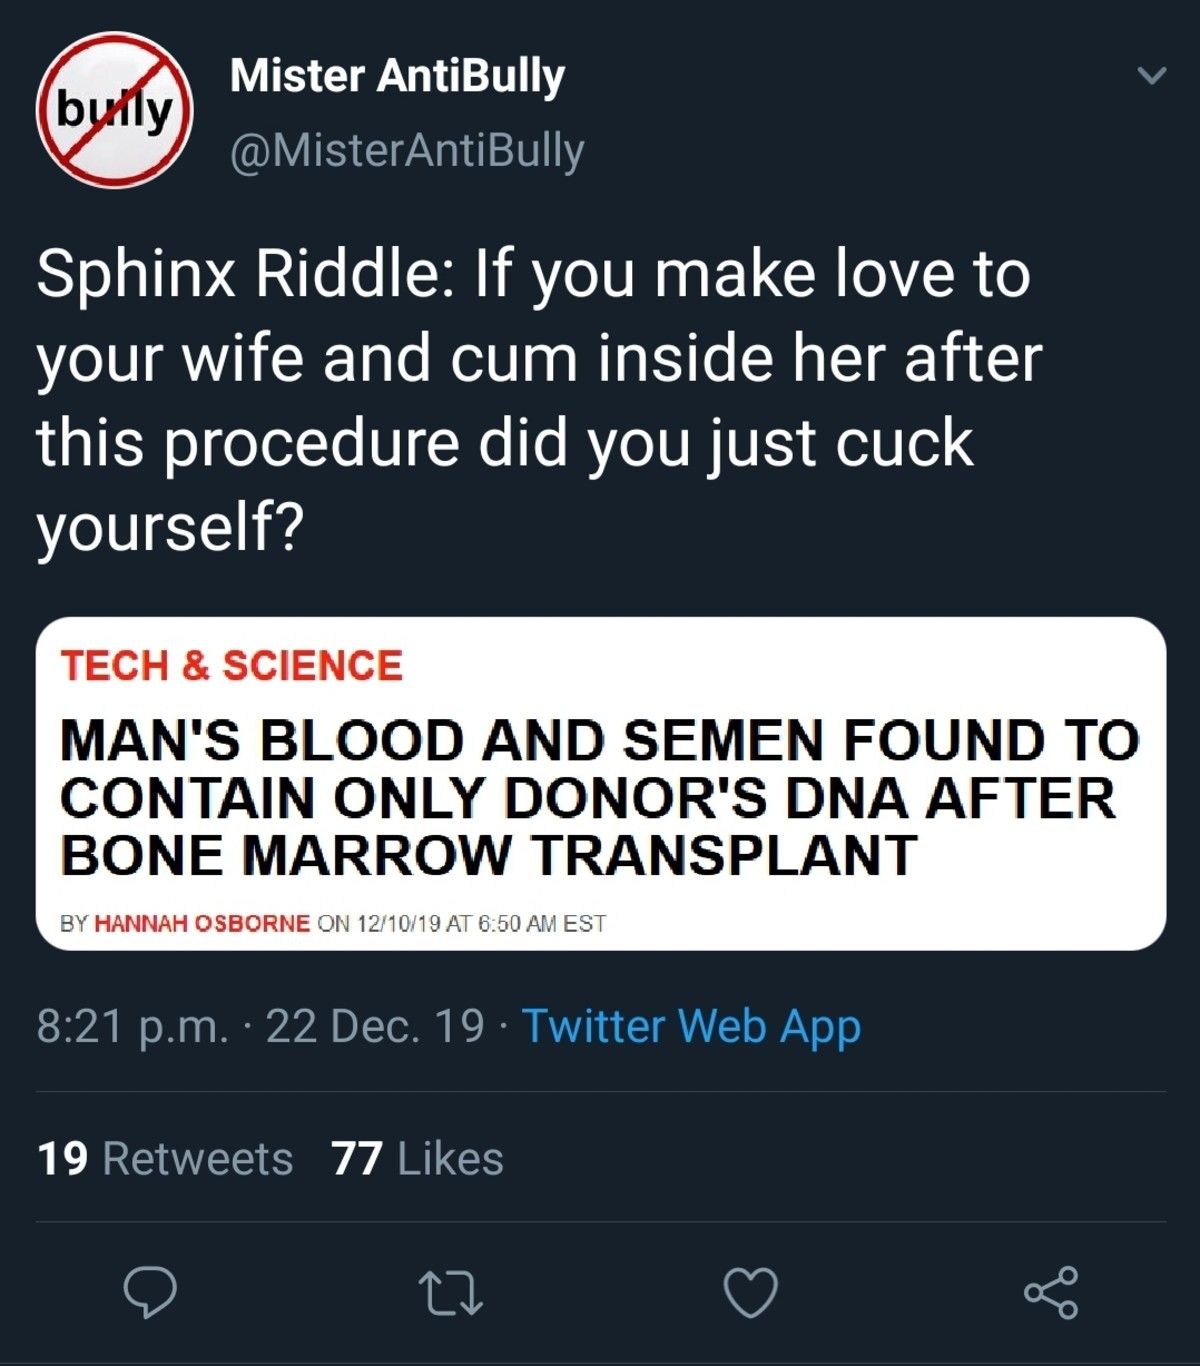Click the Hannah Osborne author name
This screenshot has width=1200, height=1366.
click(x=202, y=923)
